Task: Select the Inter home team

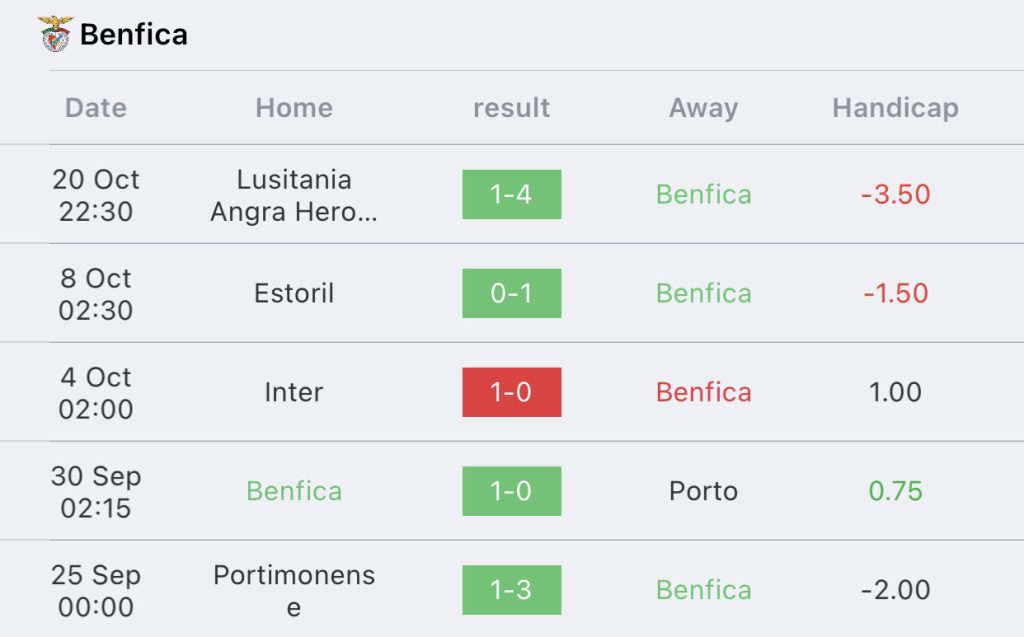Action: [294, 392]
